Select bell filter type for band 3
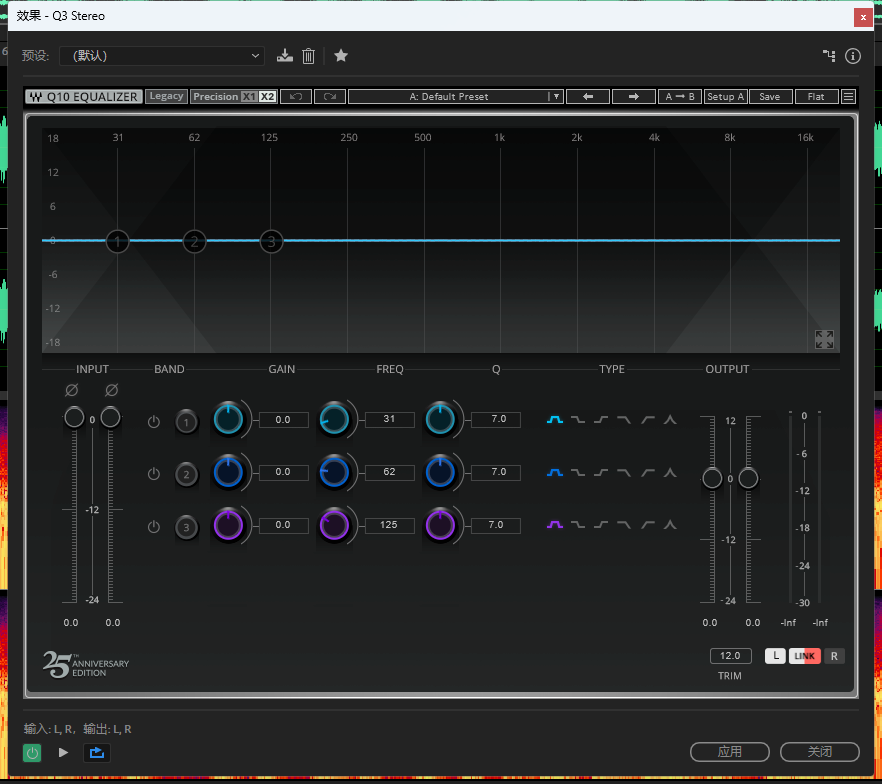This screenshot has height=784, width=882. pyautogui.click(x=555, y=525)
